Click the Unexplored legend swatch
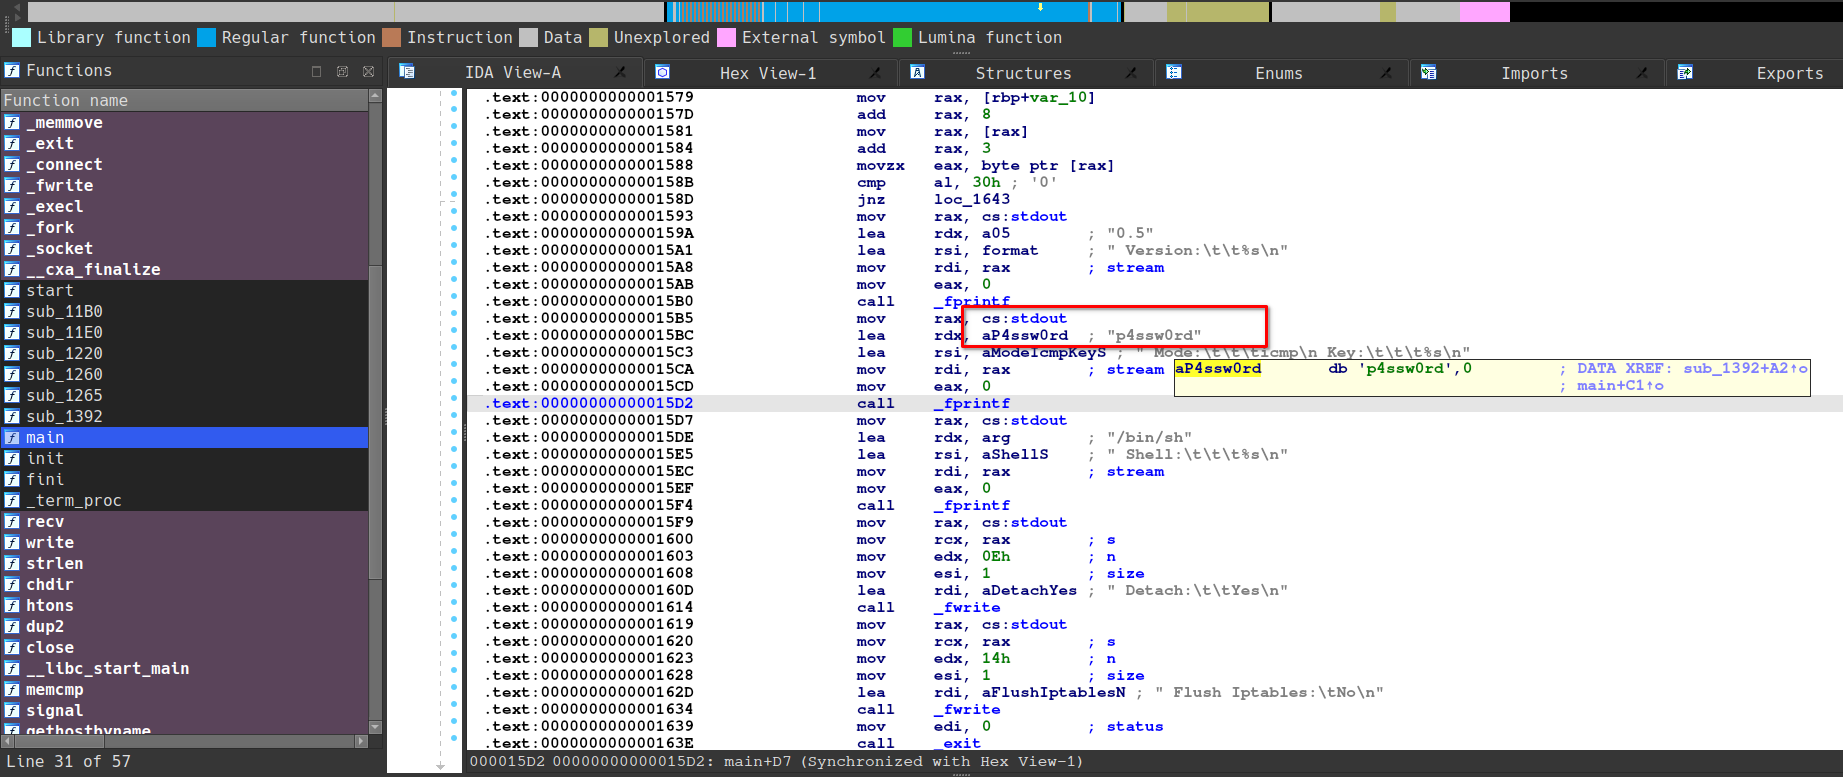 [598, 37]
